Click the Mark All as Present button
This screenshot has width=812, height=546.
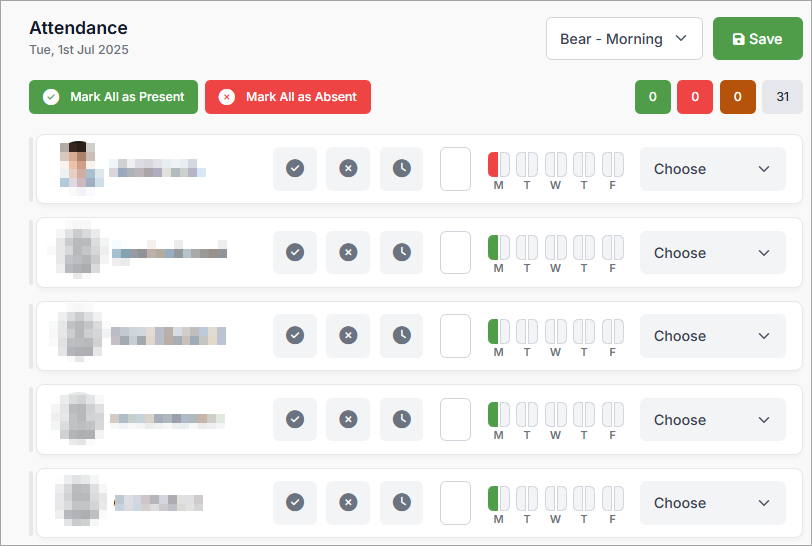tap(113, 97)
